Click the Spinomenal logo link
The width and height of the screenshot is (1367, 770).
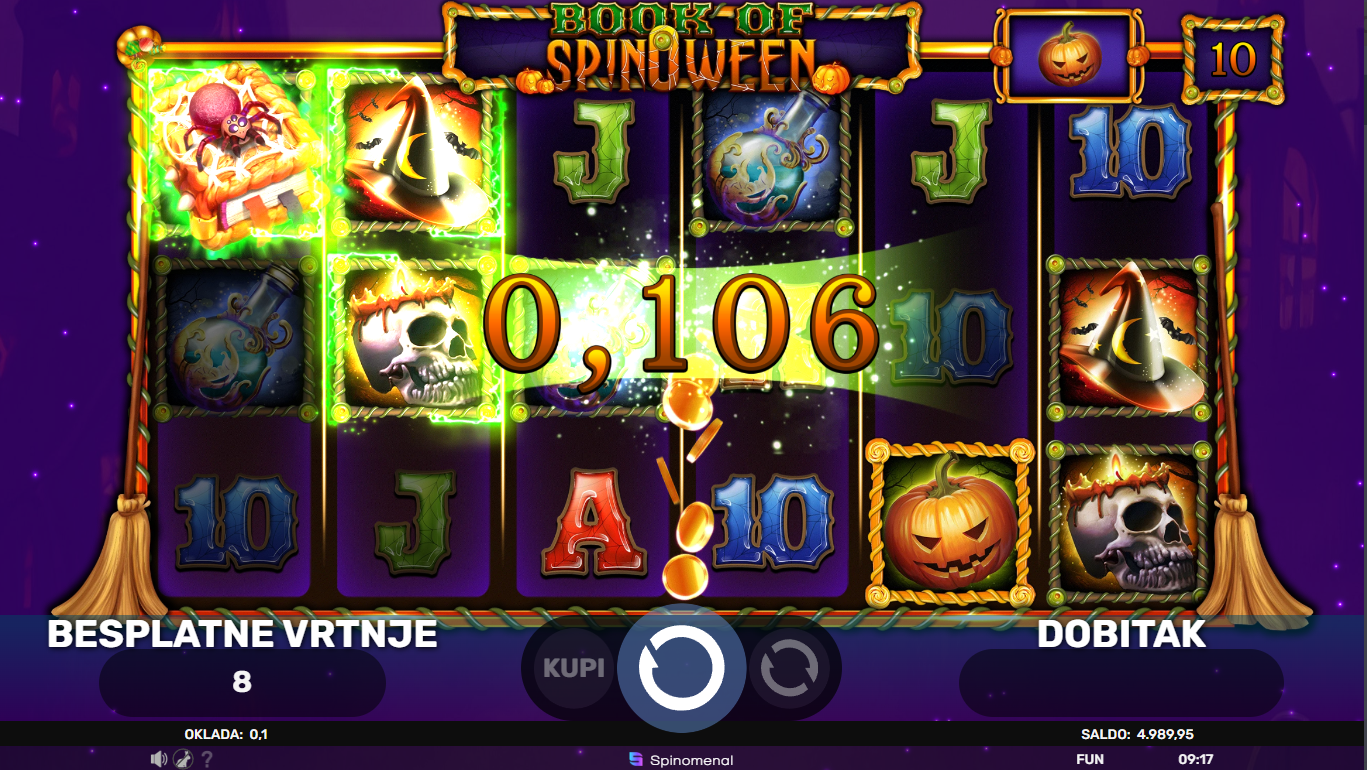[681, 760]
